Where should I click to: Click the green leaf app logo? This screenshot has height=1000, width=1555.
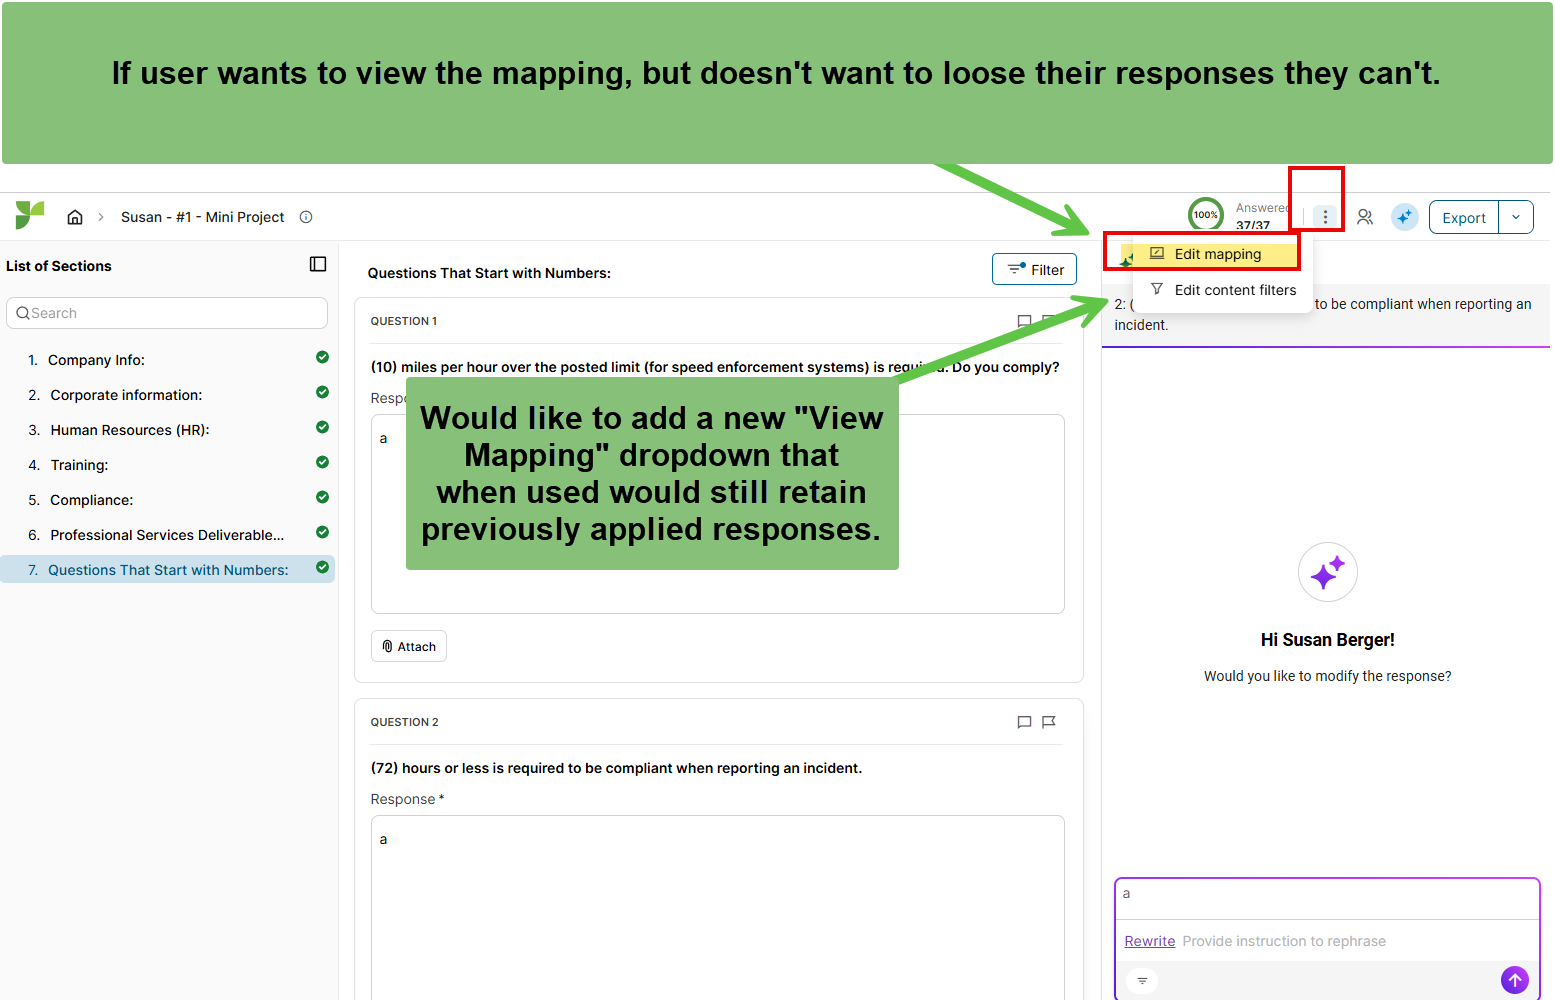(x=29, y=215)
